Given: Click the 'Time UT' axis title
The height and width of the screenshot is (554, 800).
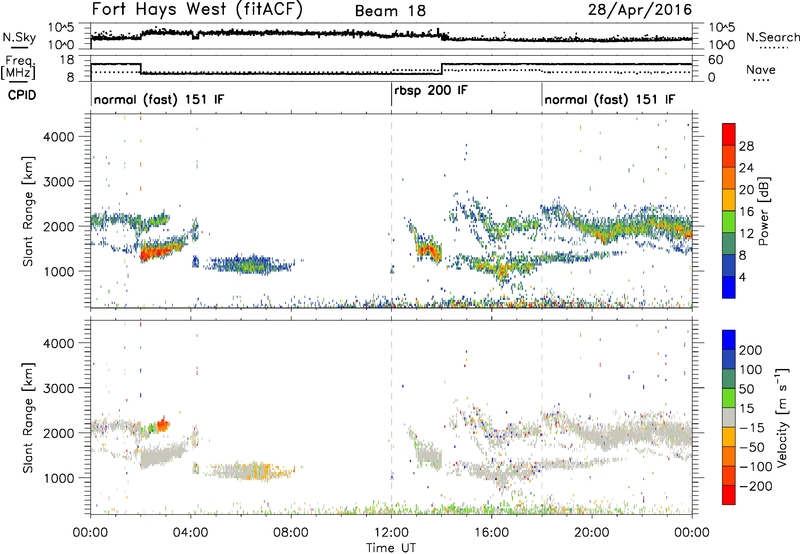Looking at the screenshot, I should click(391, 548).
